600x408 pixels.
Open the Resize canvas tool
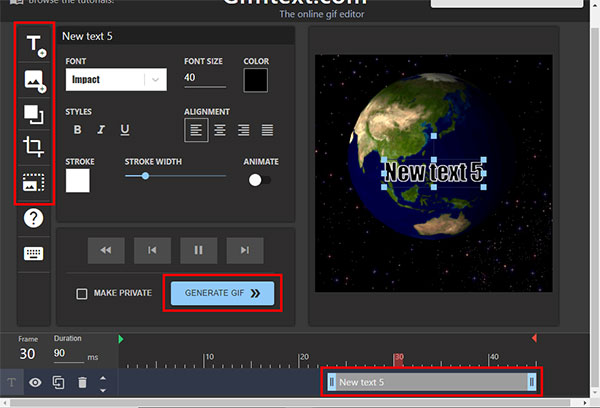click(34, 114)
